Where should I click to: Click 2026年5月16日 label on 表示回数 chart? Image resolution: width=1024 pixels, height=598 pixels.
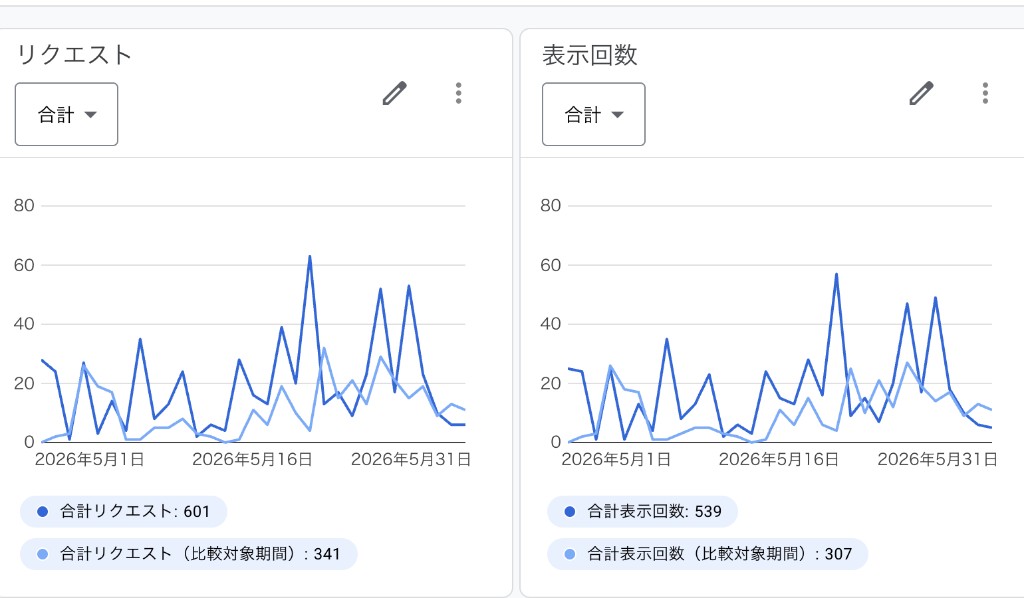pyautogui.click(x=778, y=460)
